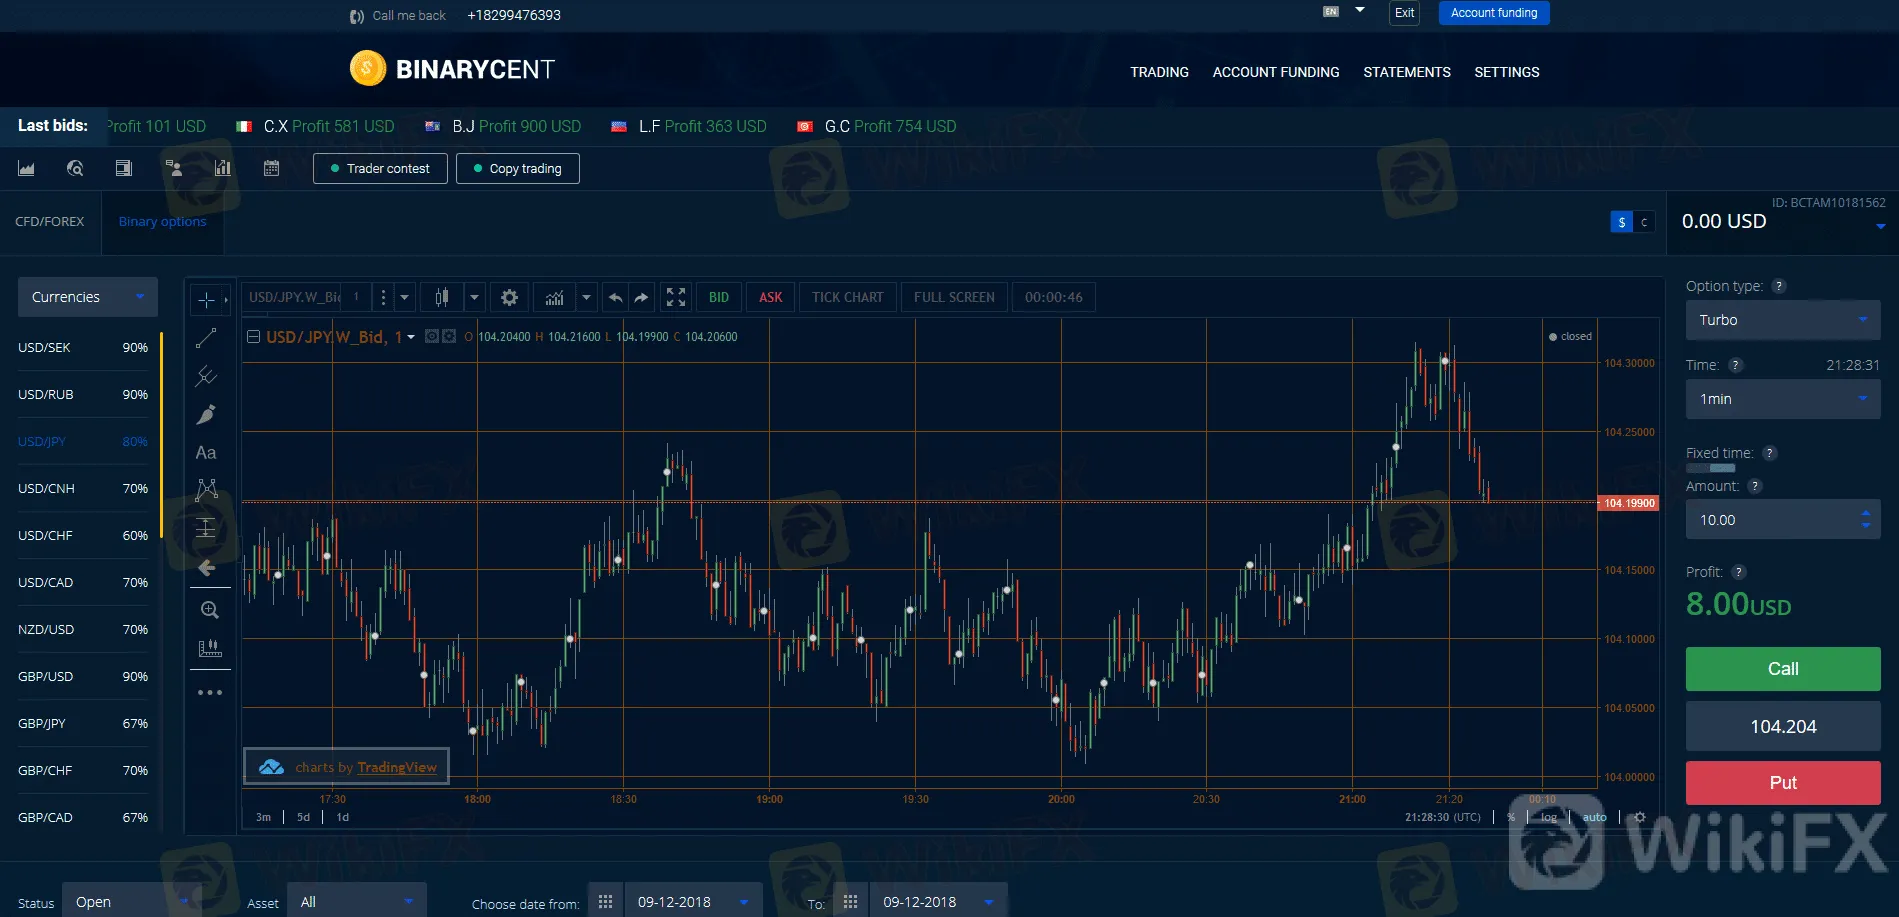The width and height of the screenshot is (1899, 917).
Task: Open the market analysis globe-search icon
Action: [x=75, y=168]
